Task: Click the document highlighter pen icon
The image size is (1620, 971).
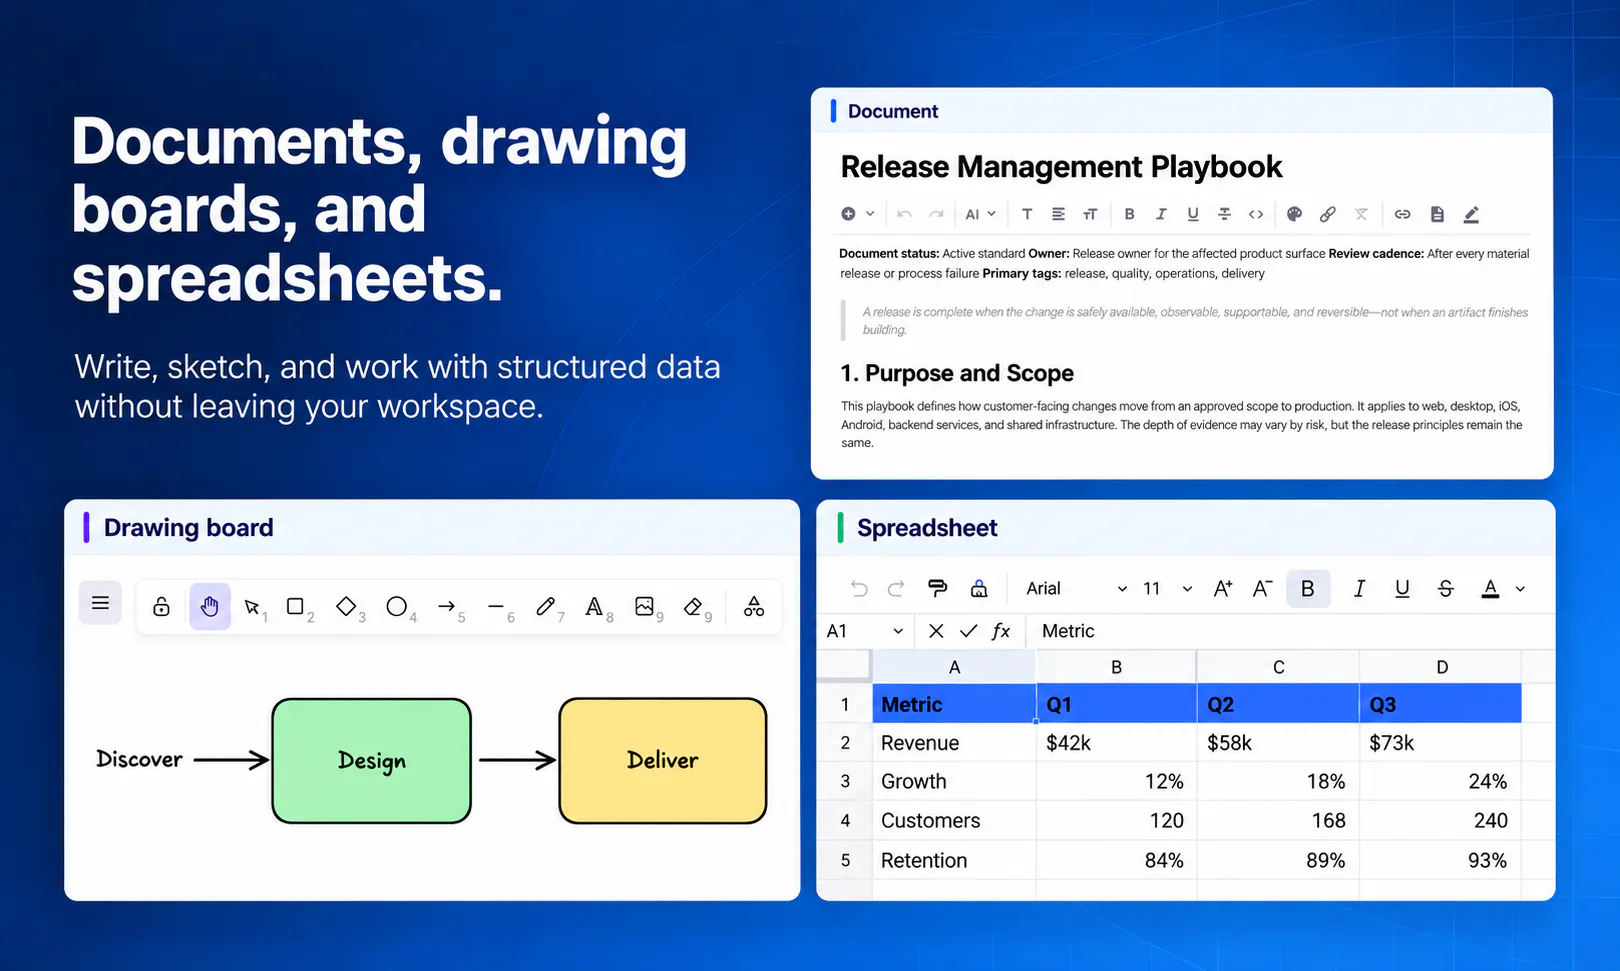Action: click(1471, 214)
